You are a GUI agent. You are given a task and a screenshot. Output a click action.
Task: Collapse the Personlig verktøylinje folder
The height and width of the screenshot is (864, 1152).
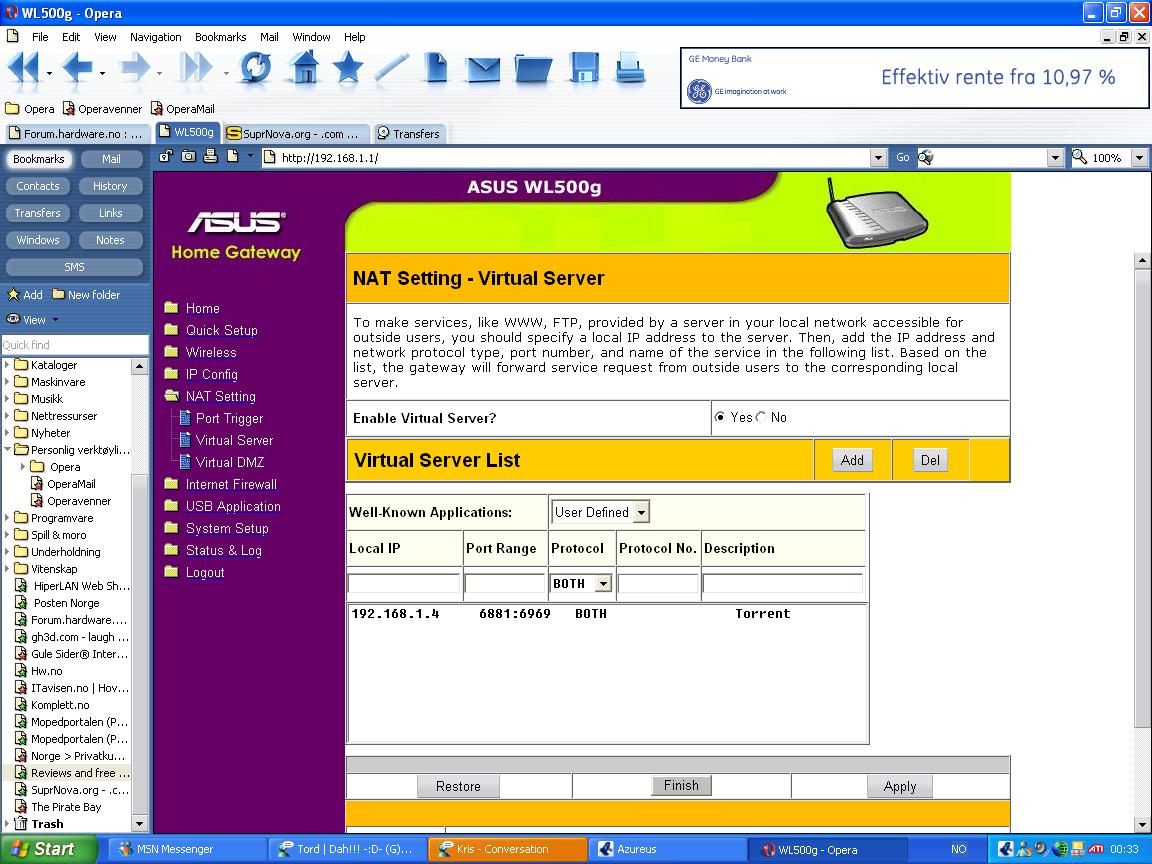point(7,450)
